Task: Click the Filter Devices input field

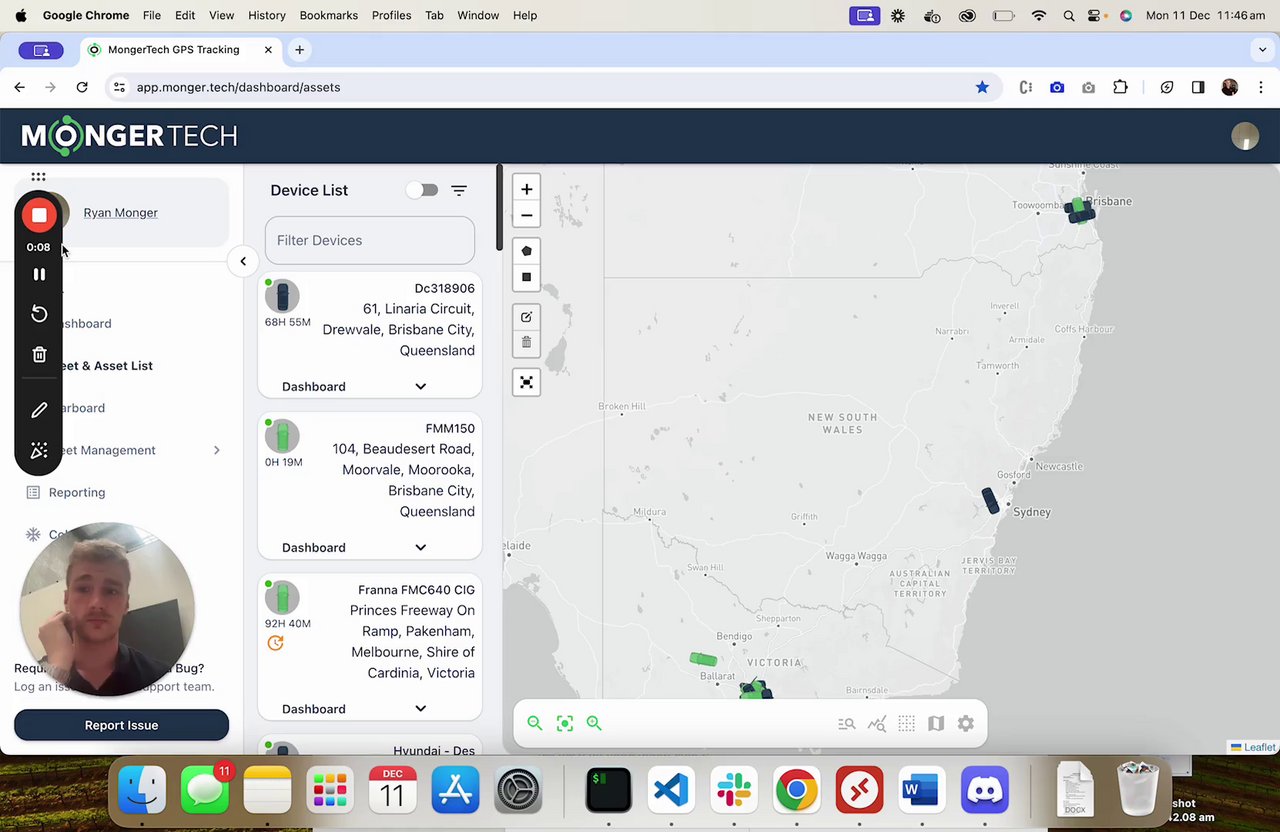Action: click(x=370, y=240)
